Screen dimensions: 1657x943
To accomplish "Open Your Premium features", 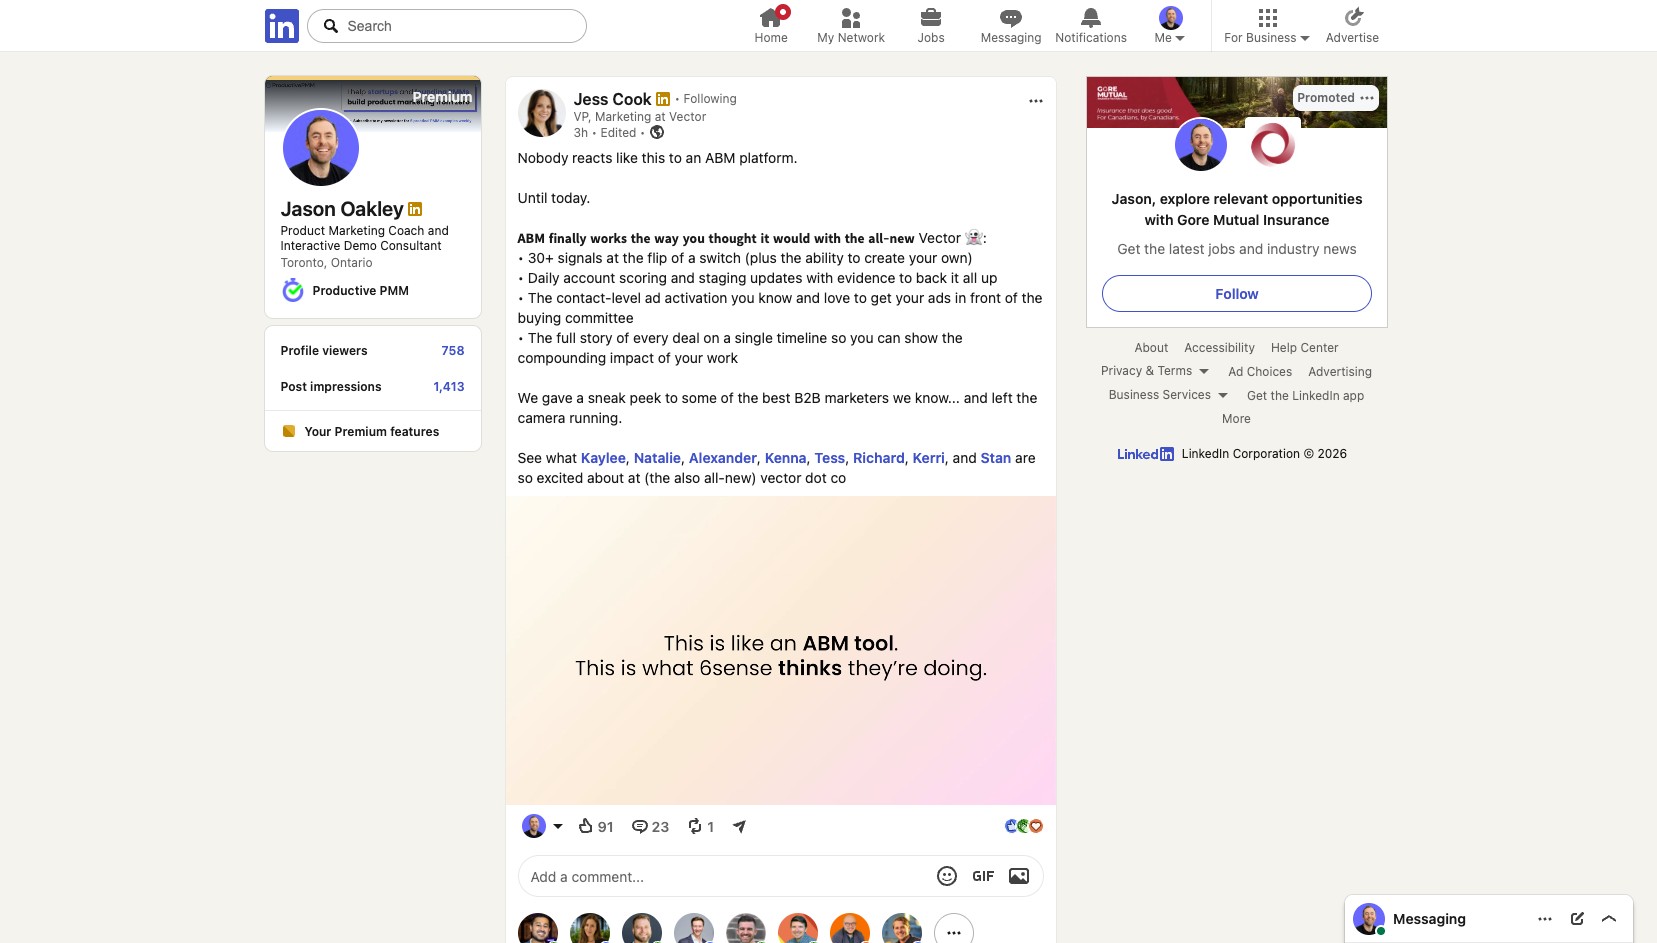I will [x=373, y=432].
